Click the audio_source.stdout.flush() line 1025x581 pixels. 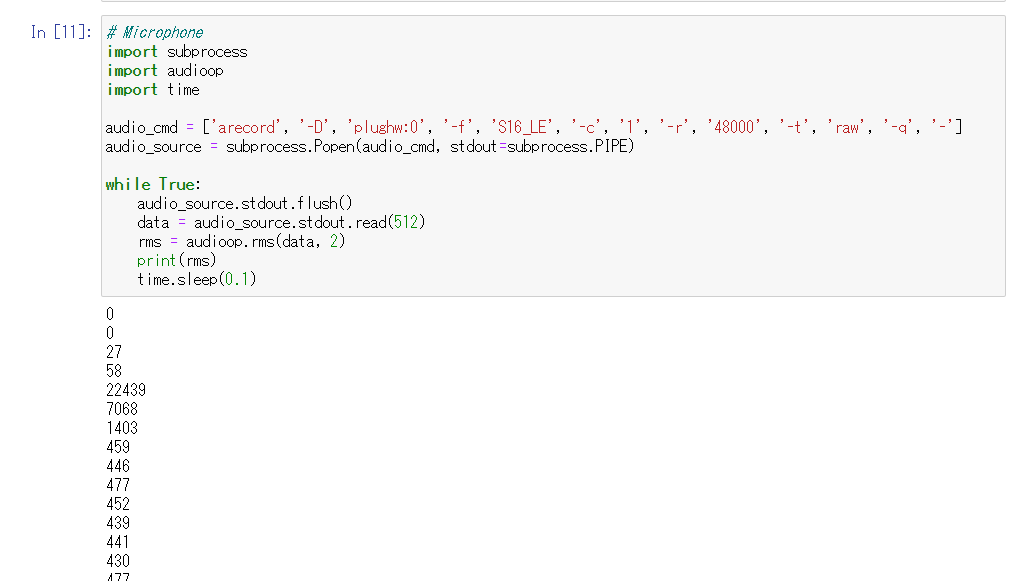coord(244,203)
